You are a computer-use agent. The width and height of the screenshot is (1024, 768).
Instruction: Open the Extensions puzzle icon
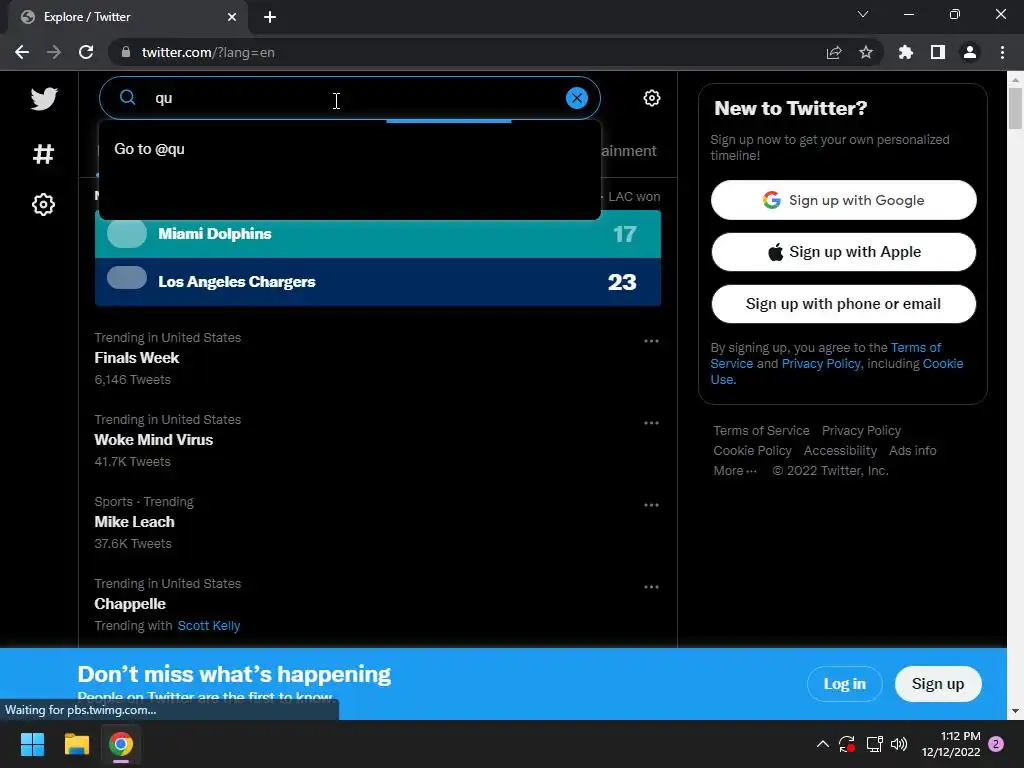(x=905, y=52)
